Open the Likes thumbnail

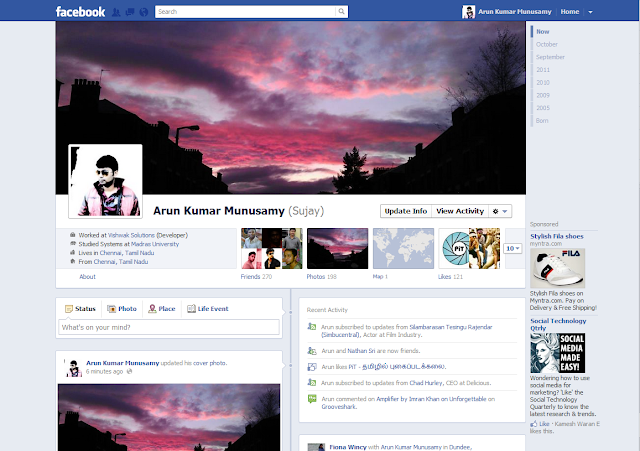(x=469, y=248)
